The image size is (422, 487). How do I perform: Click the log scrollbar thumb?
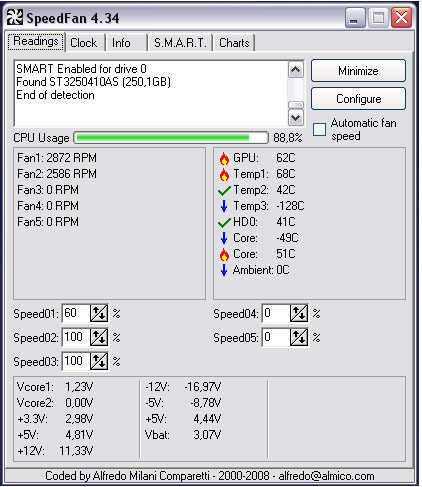[296, 105]
